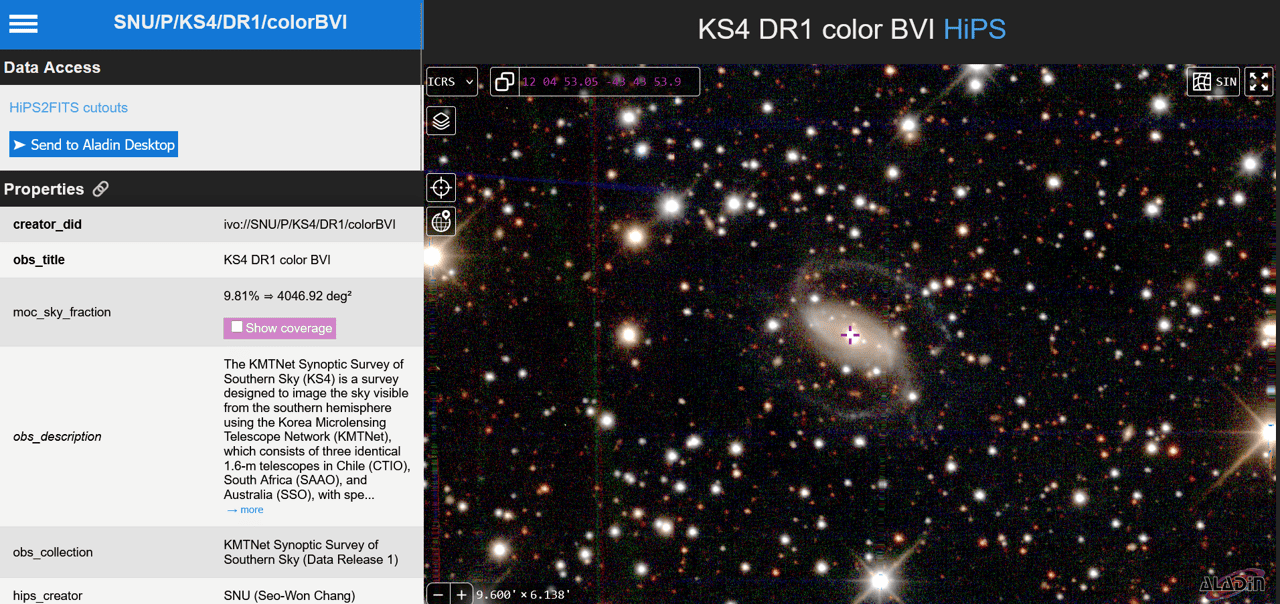The height and width of the screenshot is (604, 1280).
Task: Click the HiPS link in the title
Action: coord(974,30)
